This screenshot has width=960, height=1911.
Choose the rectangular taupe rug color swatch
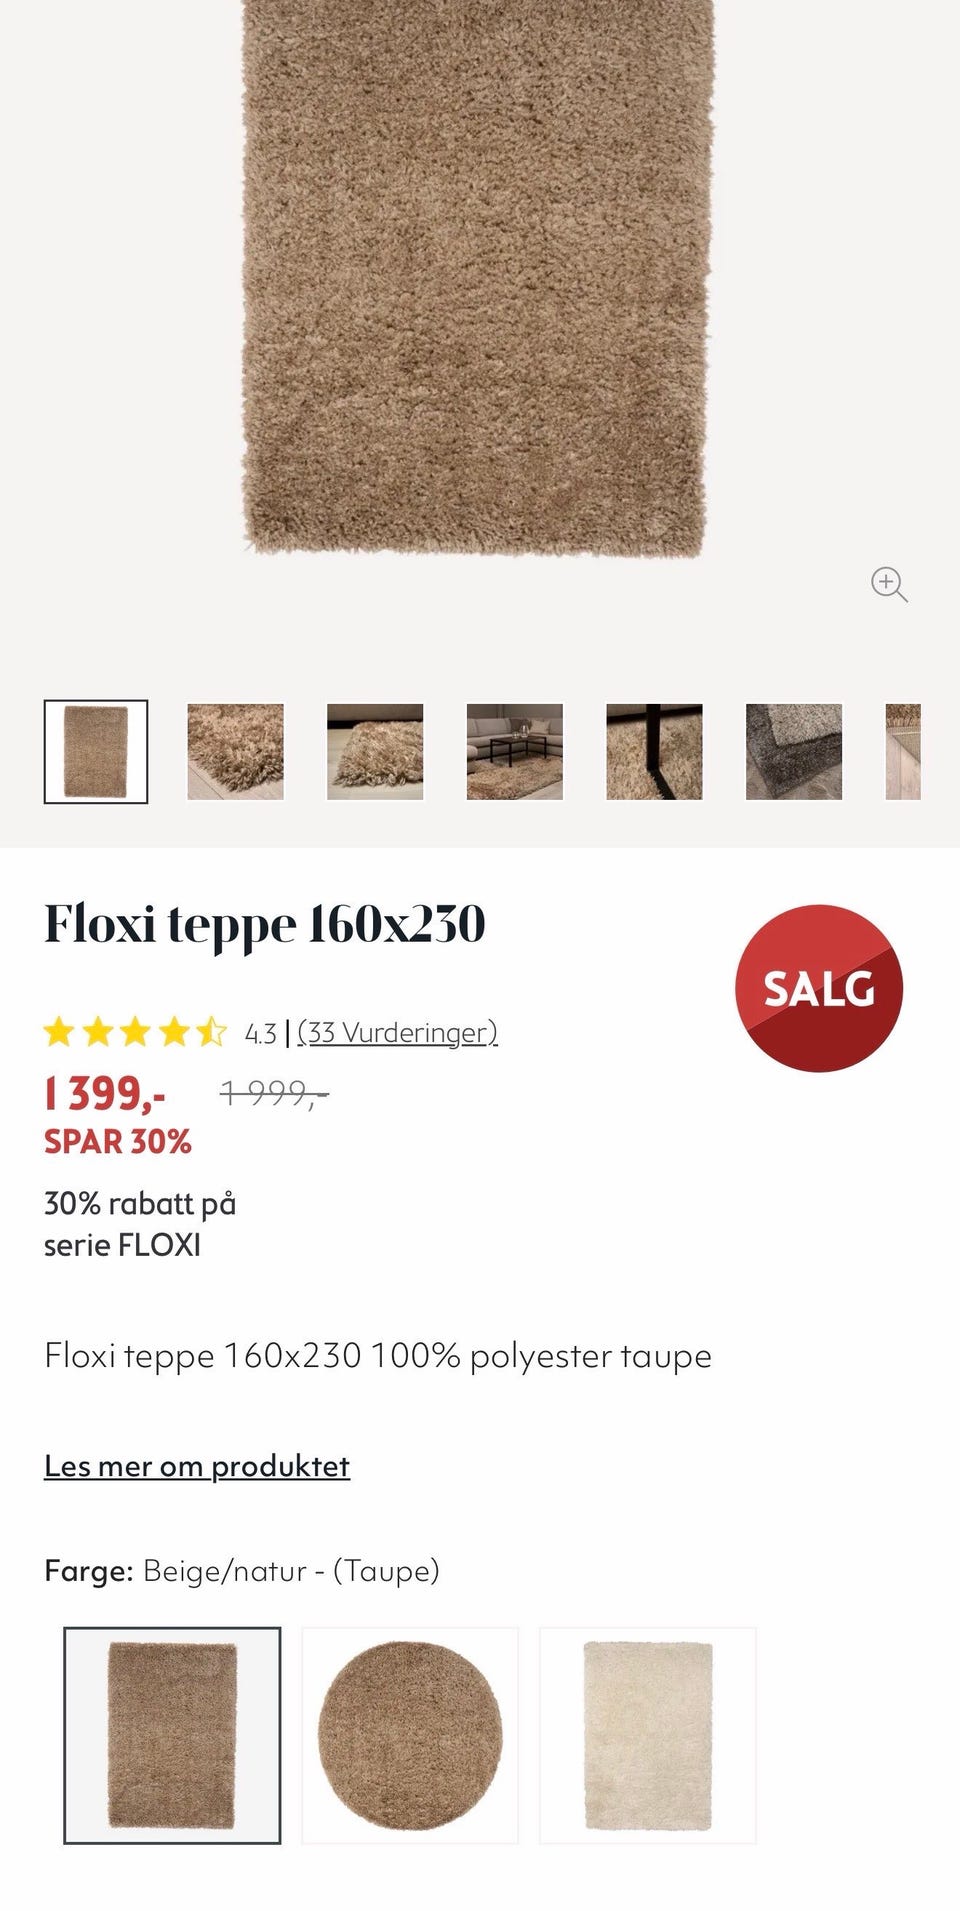[172, 1735]
